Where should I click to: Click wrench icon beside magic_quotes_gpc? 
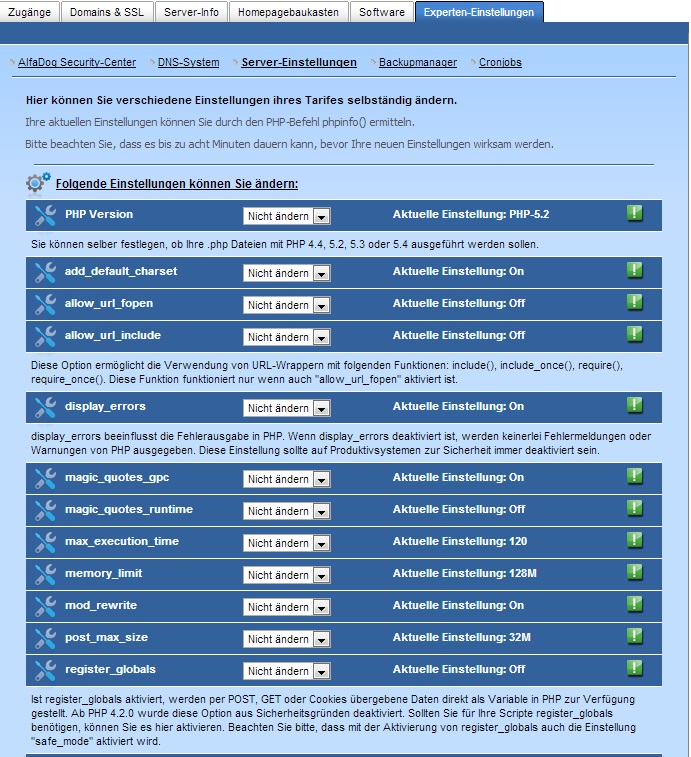45,478
